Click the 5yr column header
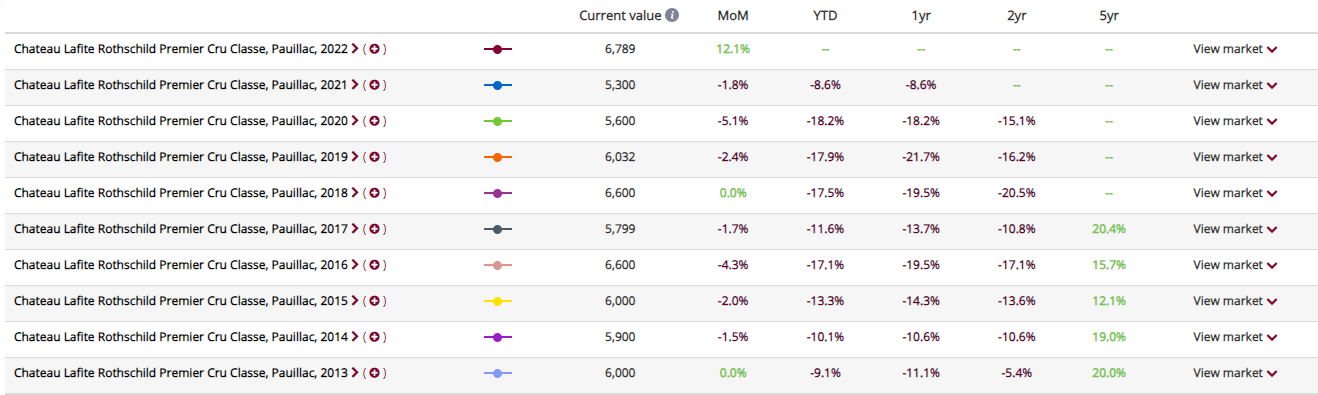The height and width of the screenshot is (395, 1318). 1109,16
